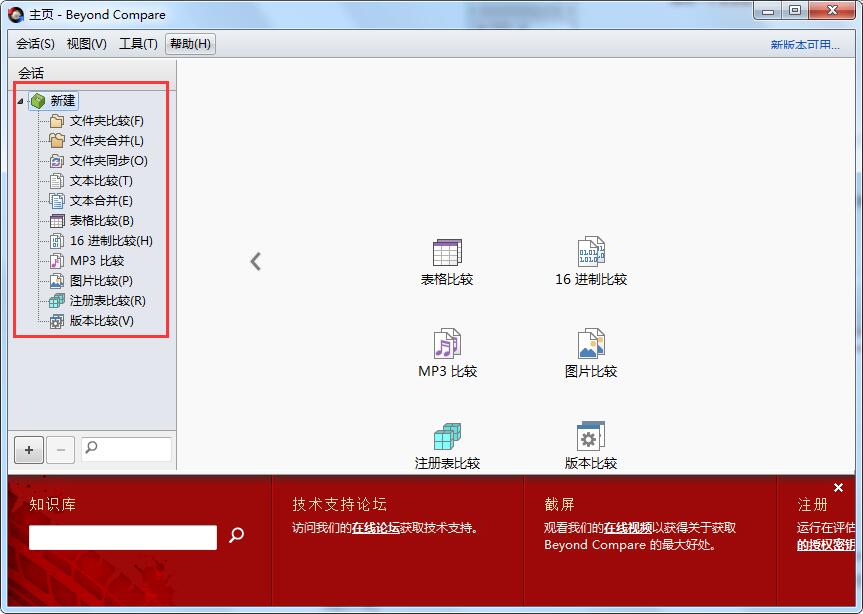
Task: Launch 注册表比较 from the large cube icon
Action: (x=447, y=436)
